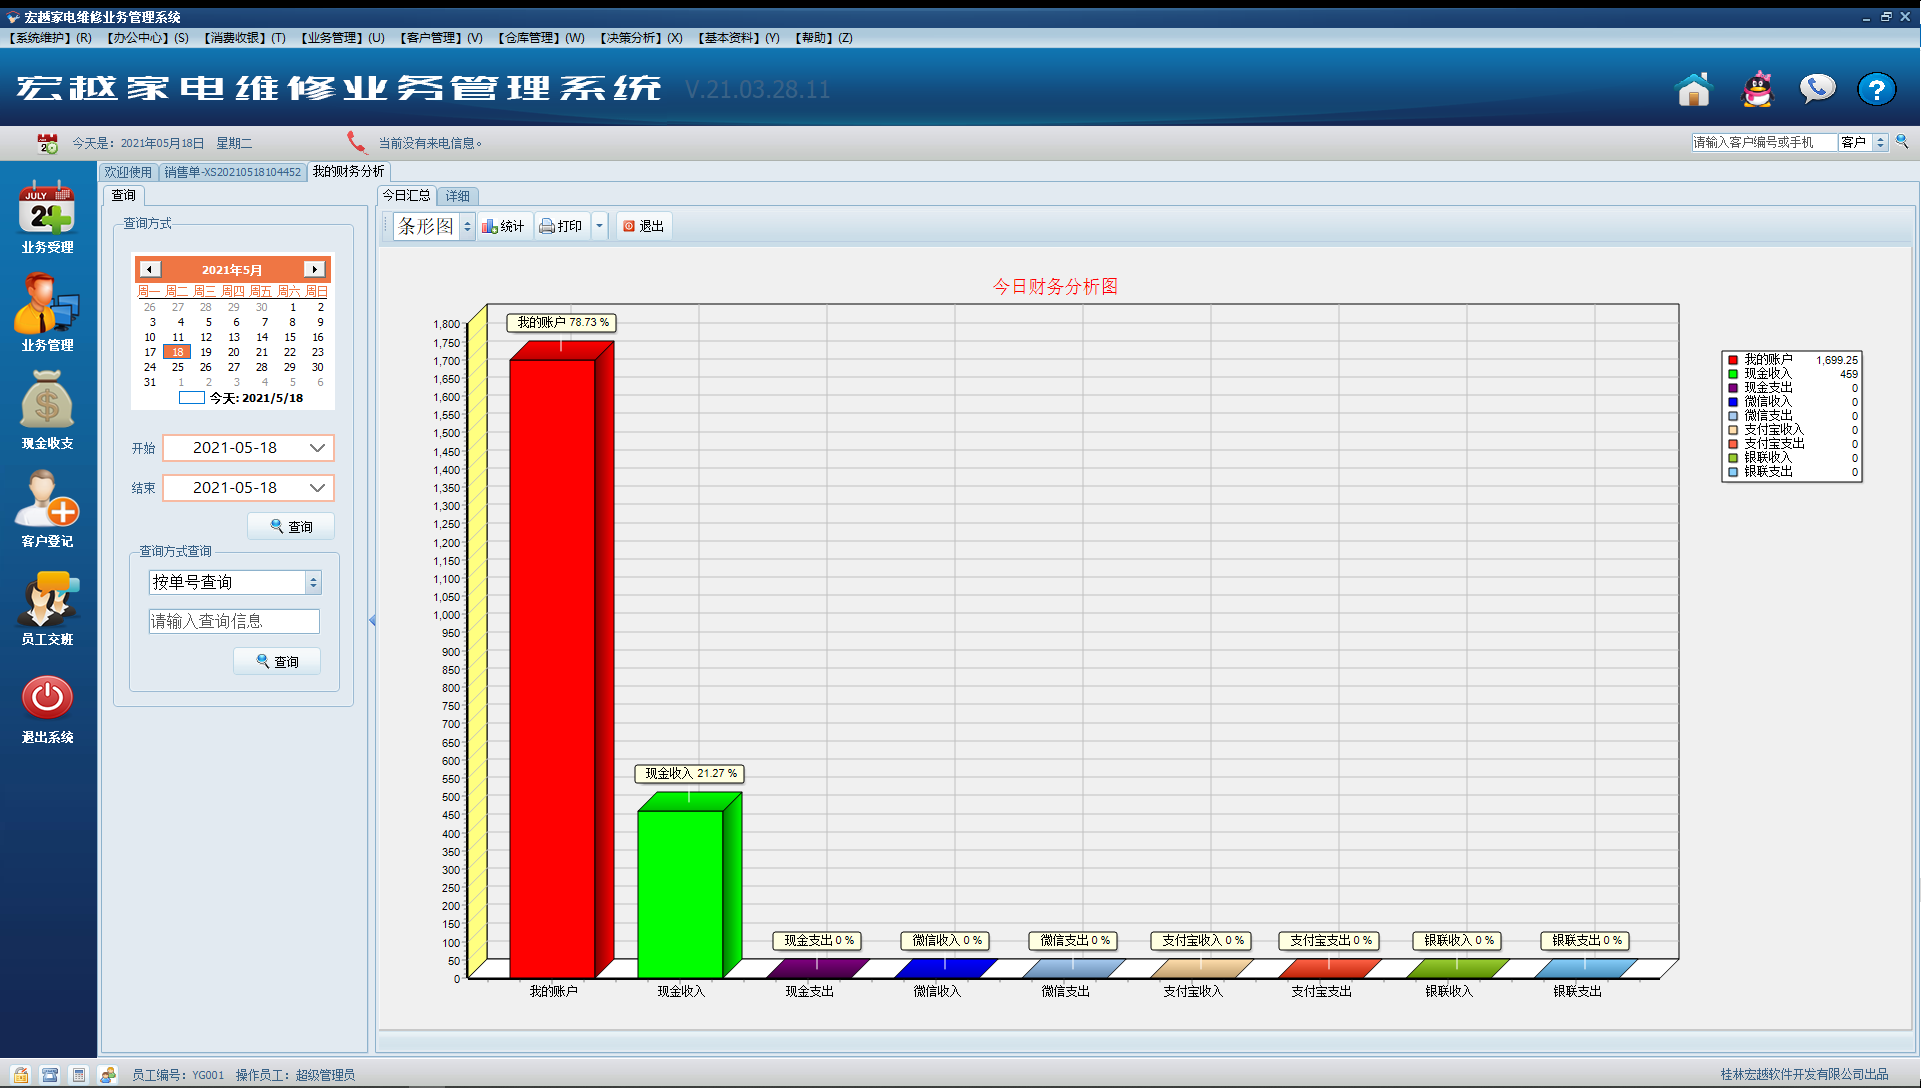Image resolution: width=1921 pixels, height=1088 pixels.
Task: Click the red 退出系统 power icon
Action: (46, 697)
